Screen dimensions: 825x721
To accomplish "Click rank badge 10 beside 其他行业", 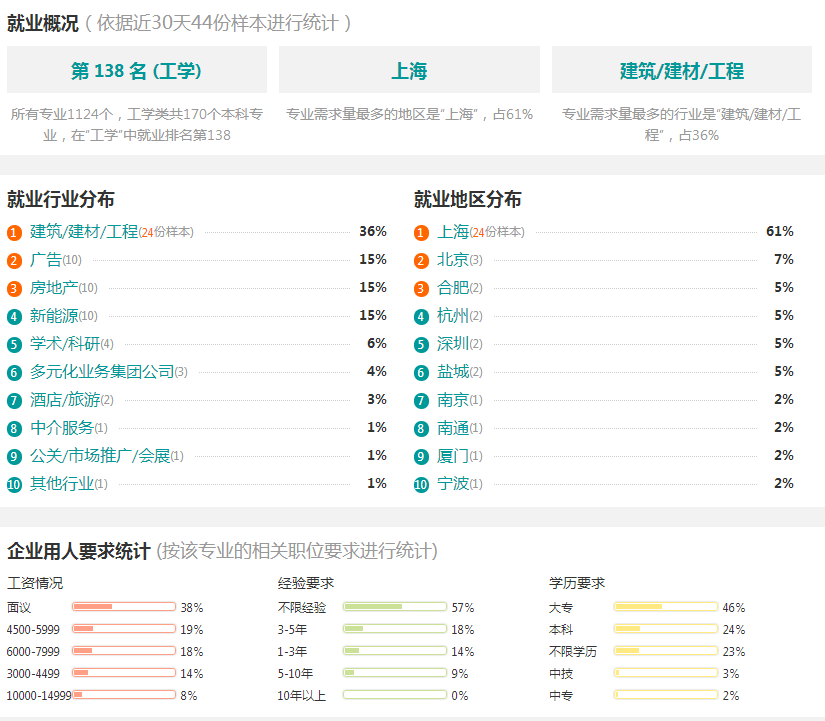I will pyautogui.click(x=14, y=484).
